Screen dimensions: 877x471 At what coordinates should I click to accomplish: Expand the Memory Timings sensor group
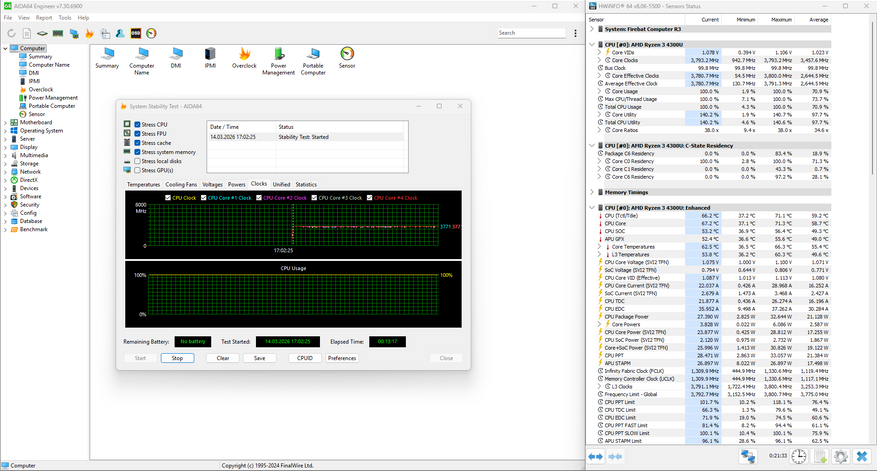(591, 191)
